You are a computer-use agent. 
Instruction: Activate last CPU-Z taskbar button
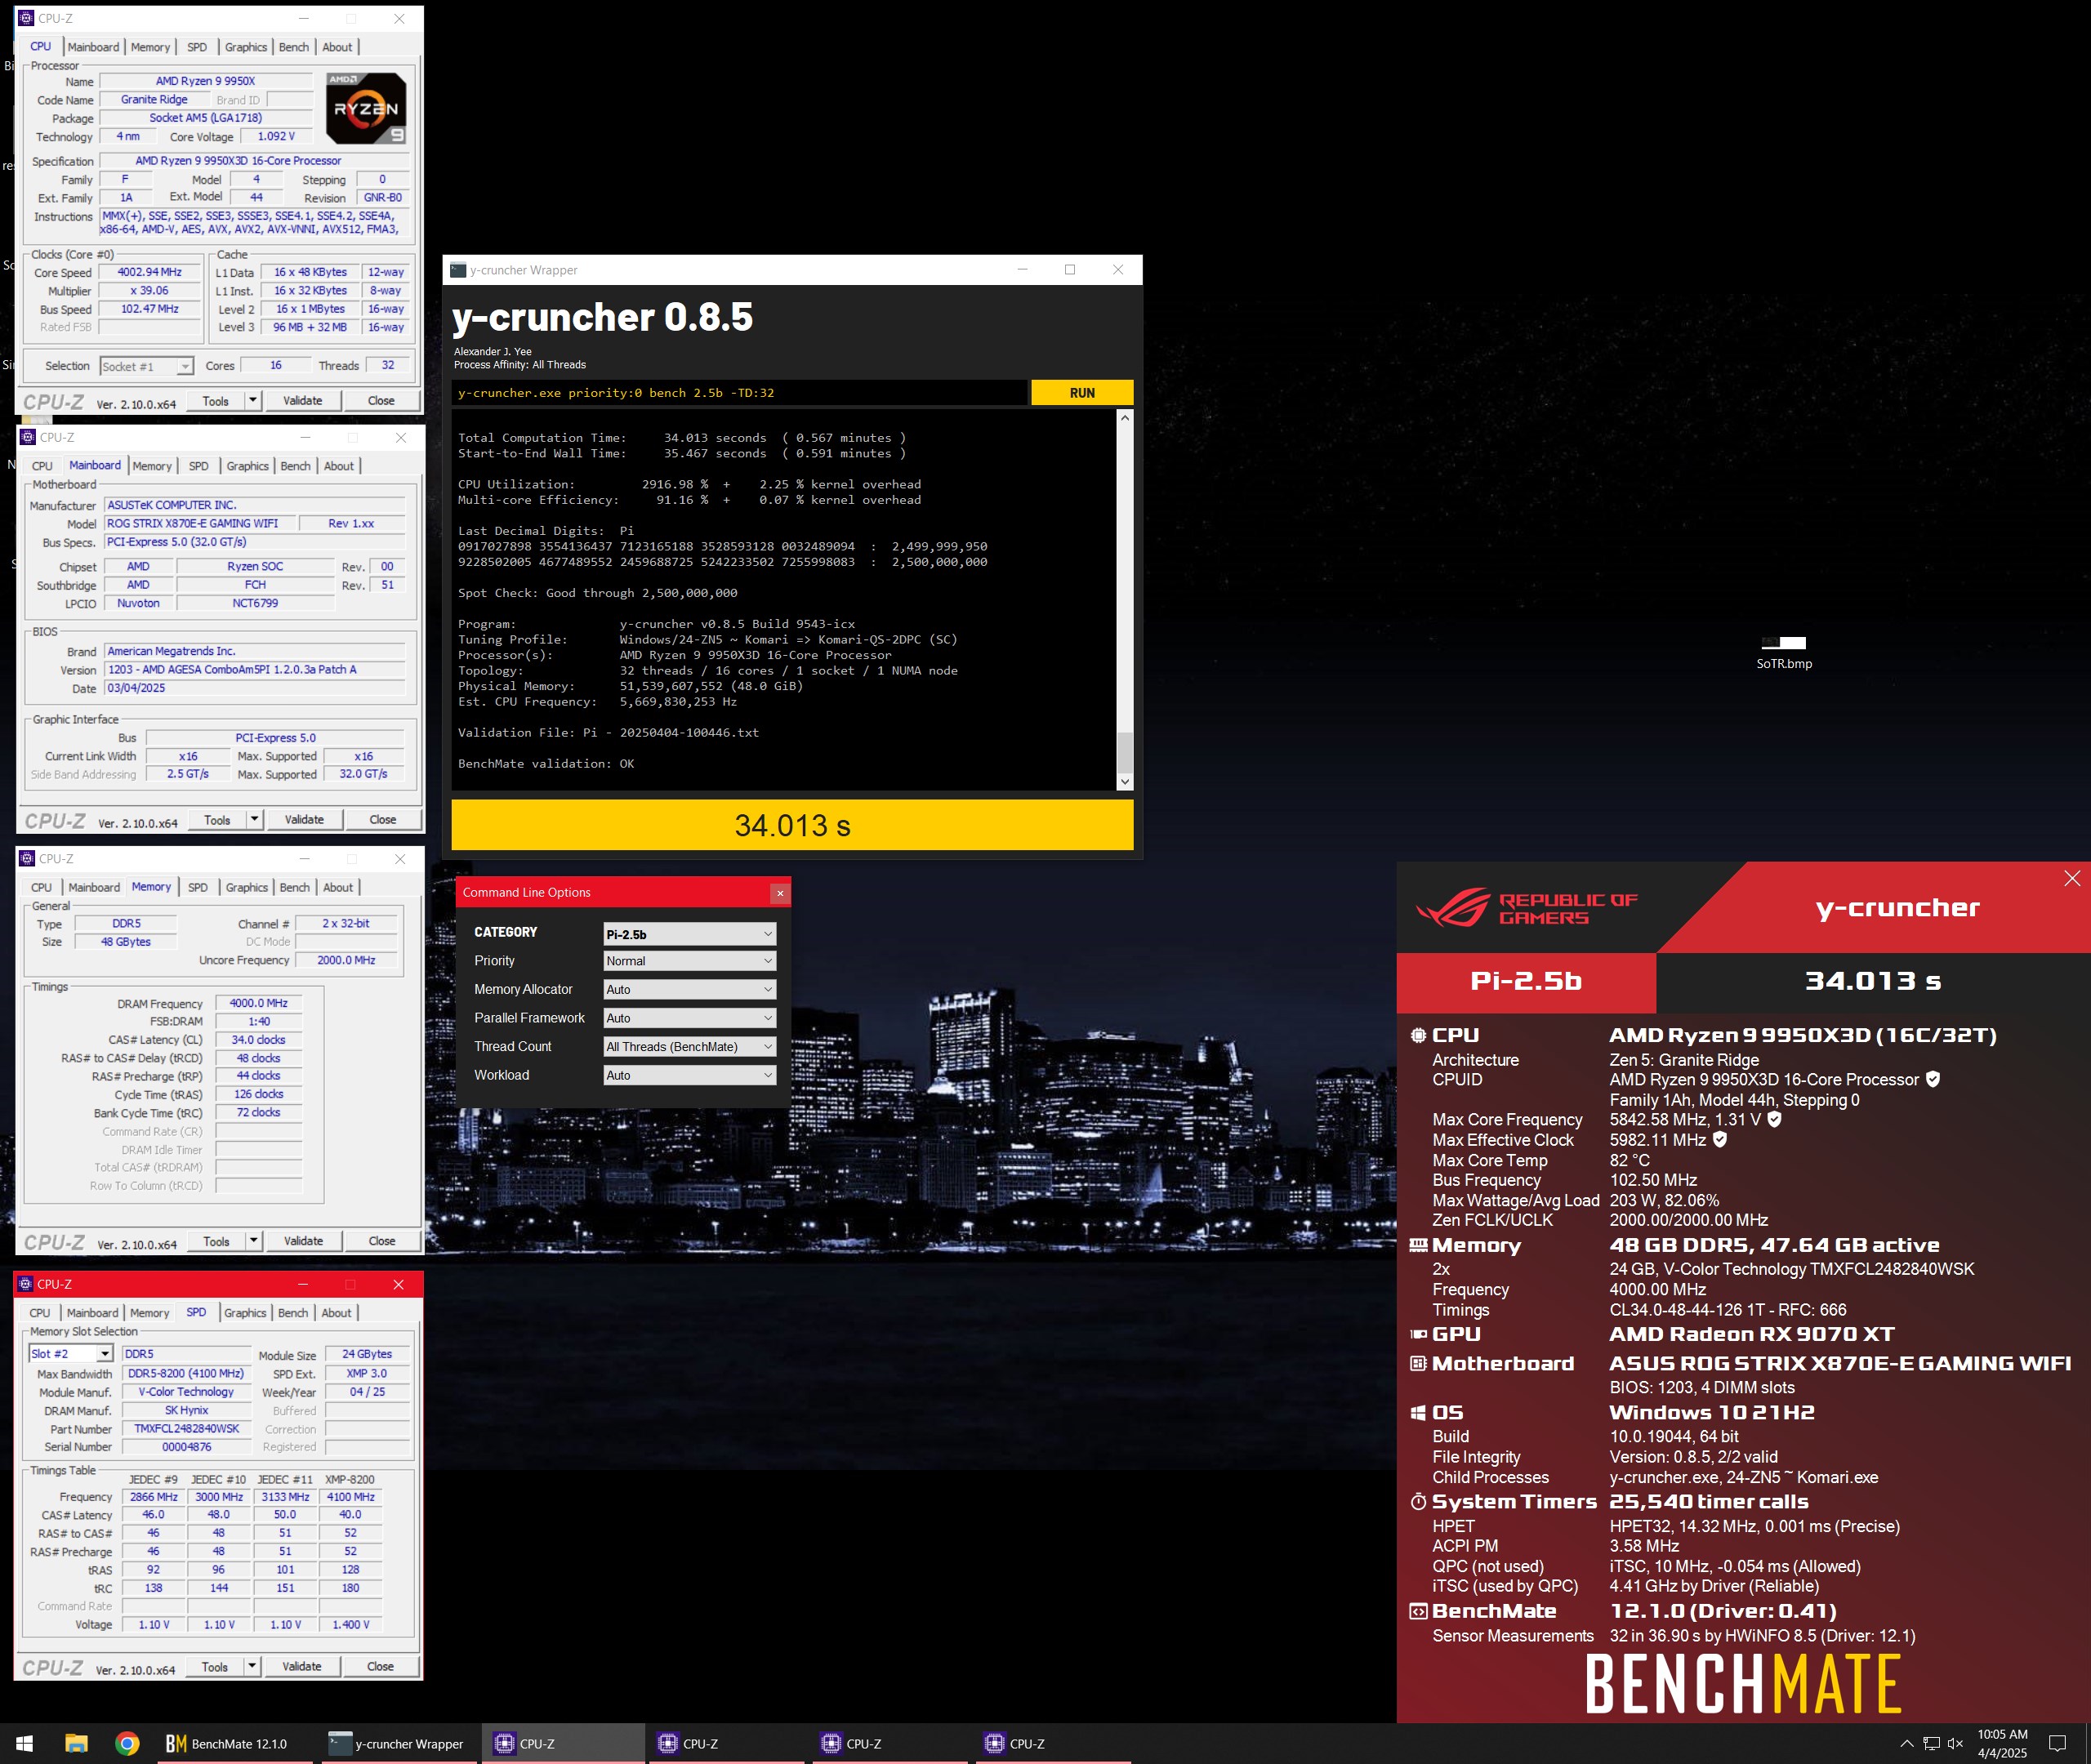coord(1053,1744)
